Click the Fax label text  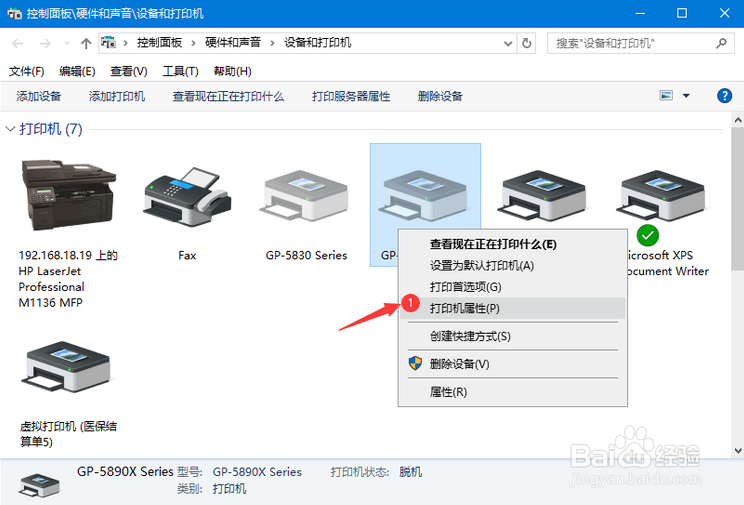coord(187,255)
